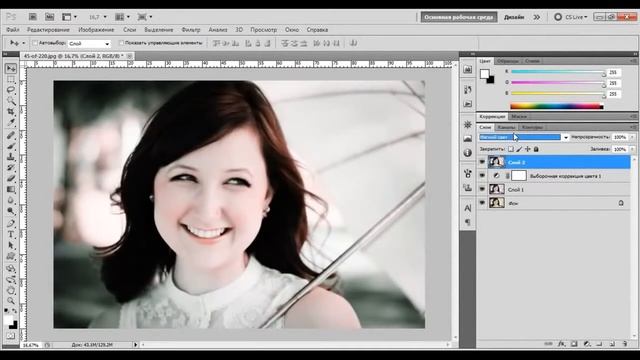The width and height of the screenshot is (640, 360).
Task: Hide the Selective Color adjustment layer
Action: tap(482, 176)
